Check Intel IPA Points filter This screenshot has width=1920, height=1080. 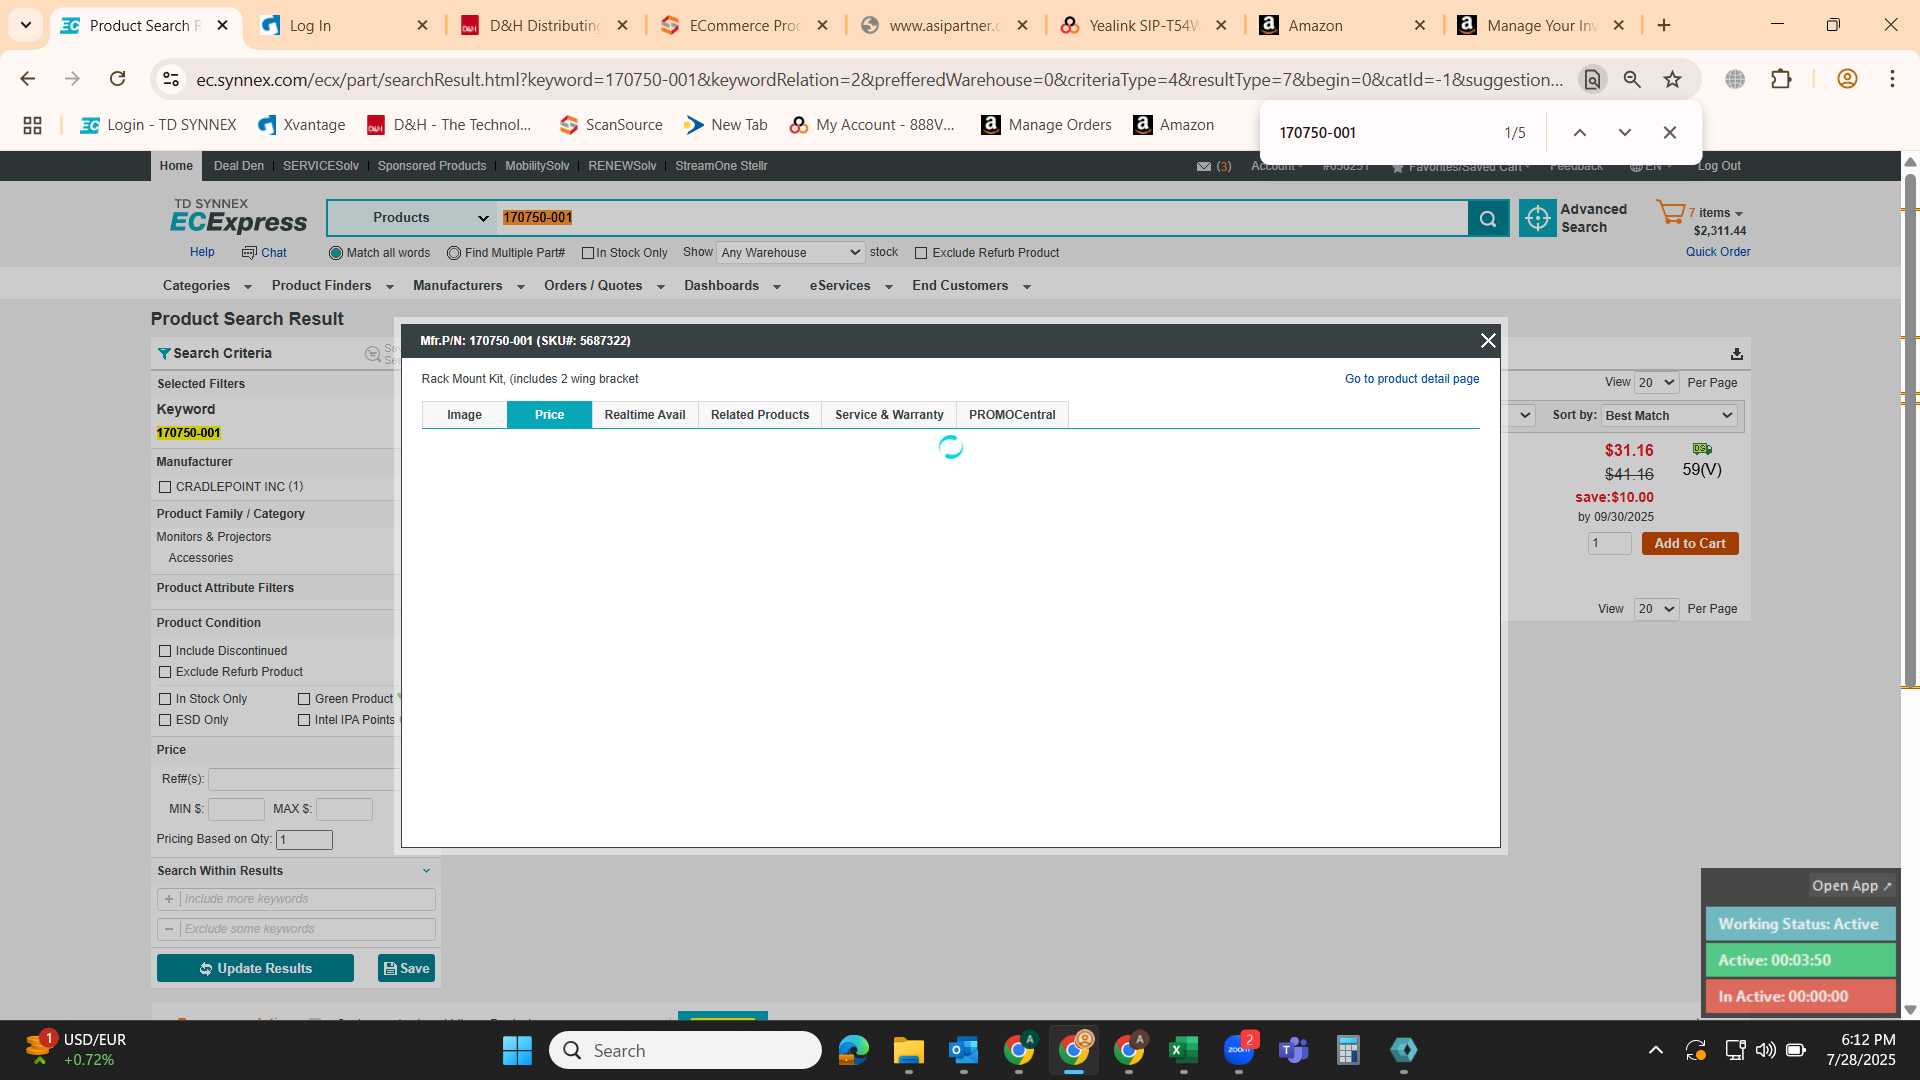(x=304, y=720)
